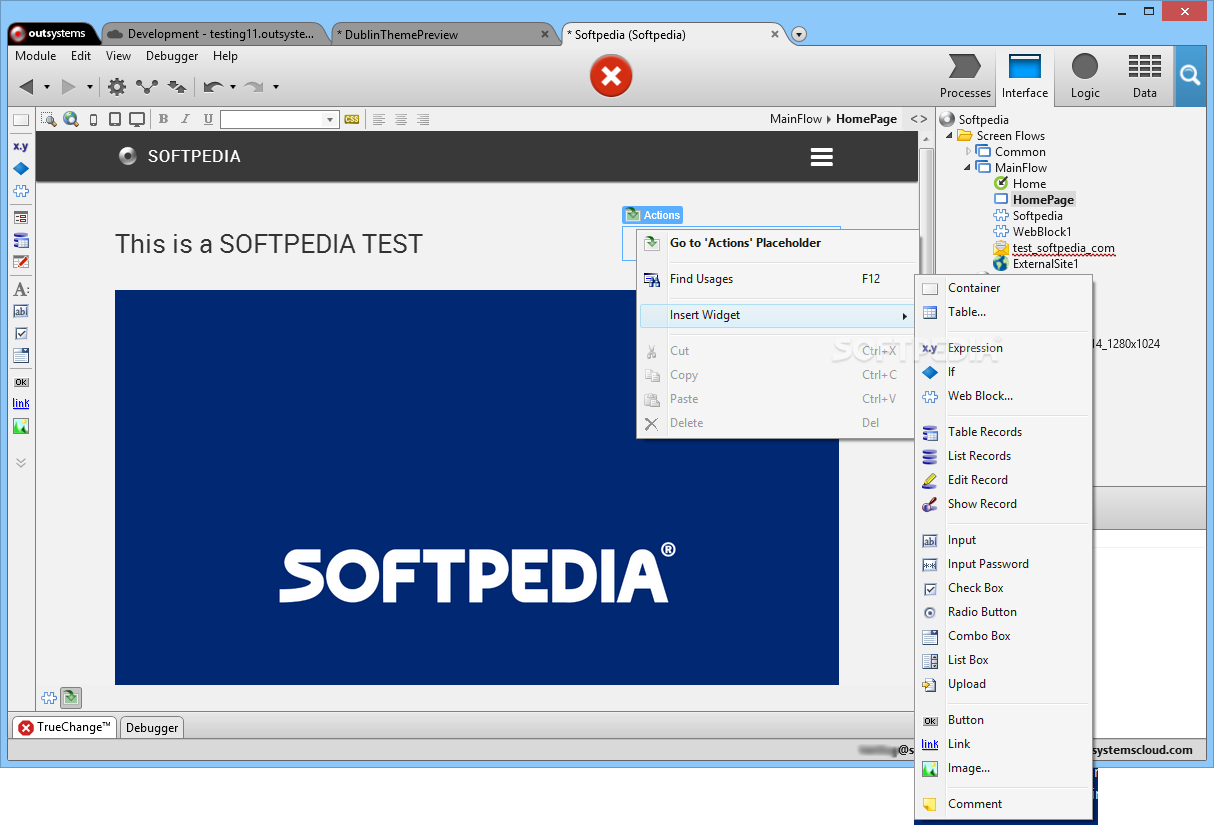Image resolution: width=1214 pixels, height=825 pixels.
Task: Expand more widgets chevron in toolbox
Action: [x=21, y=463]
